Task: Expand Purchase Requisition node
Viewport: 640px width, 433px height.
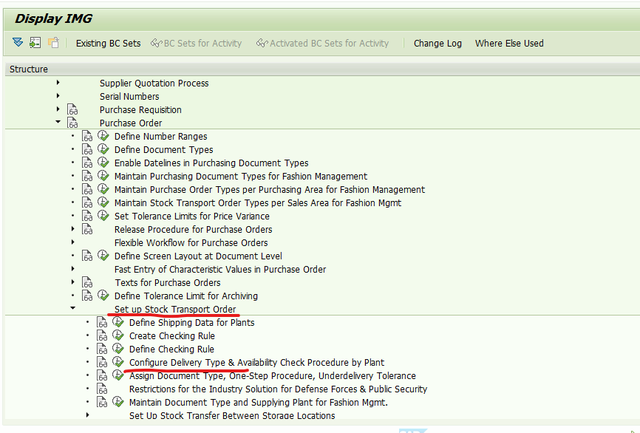Action: pos(58,109)
